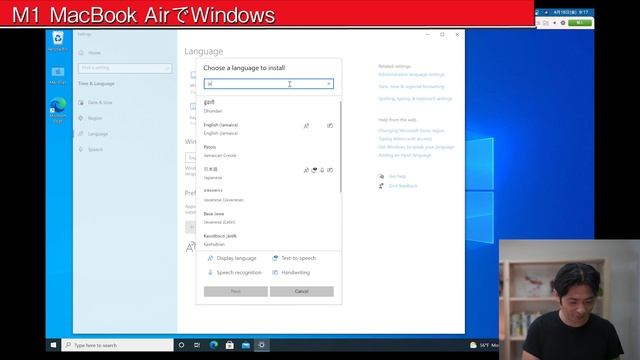
Task: Click the taskbar Type here to search box
Action: 118,345
